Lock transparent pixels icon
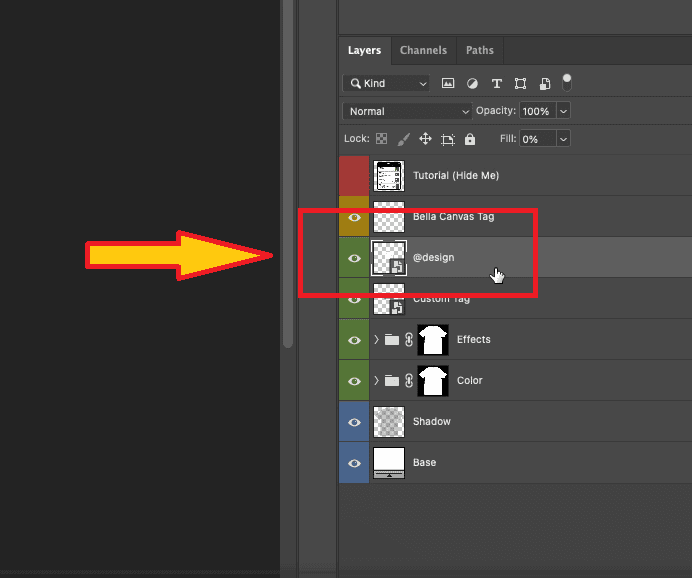Image resolution: width=692 pixels, height=579 pixels. [381, 139]
